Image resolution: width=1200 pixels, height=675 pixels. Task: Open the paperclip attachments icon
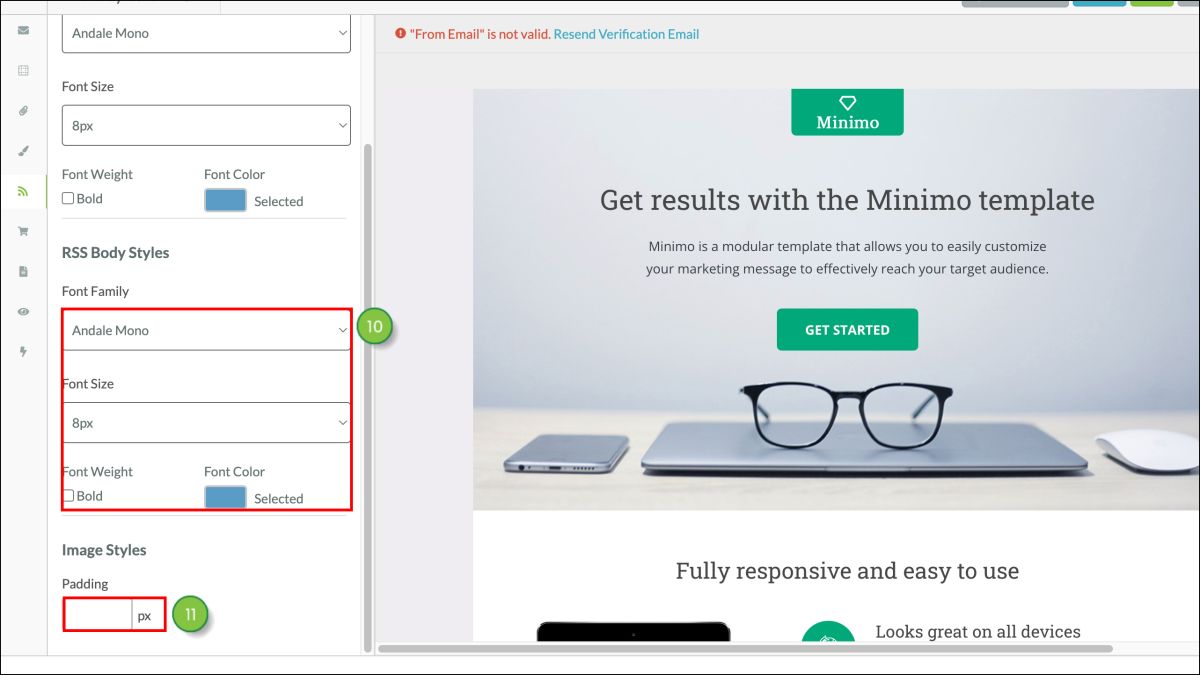click(23, 111)
